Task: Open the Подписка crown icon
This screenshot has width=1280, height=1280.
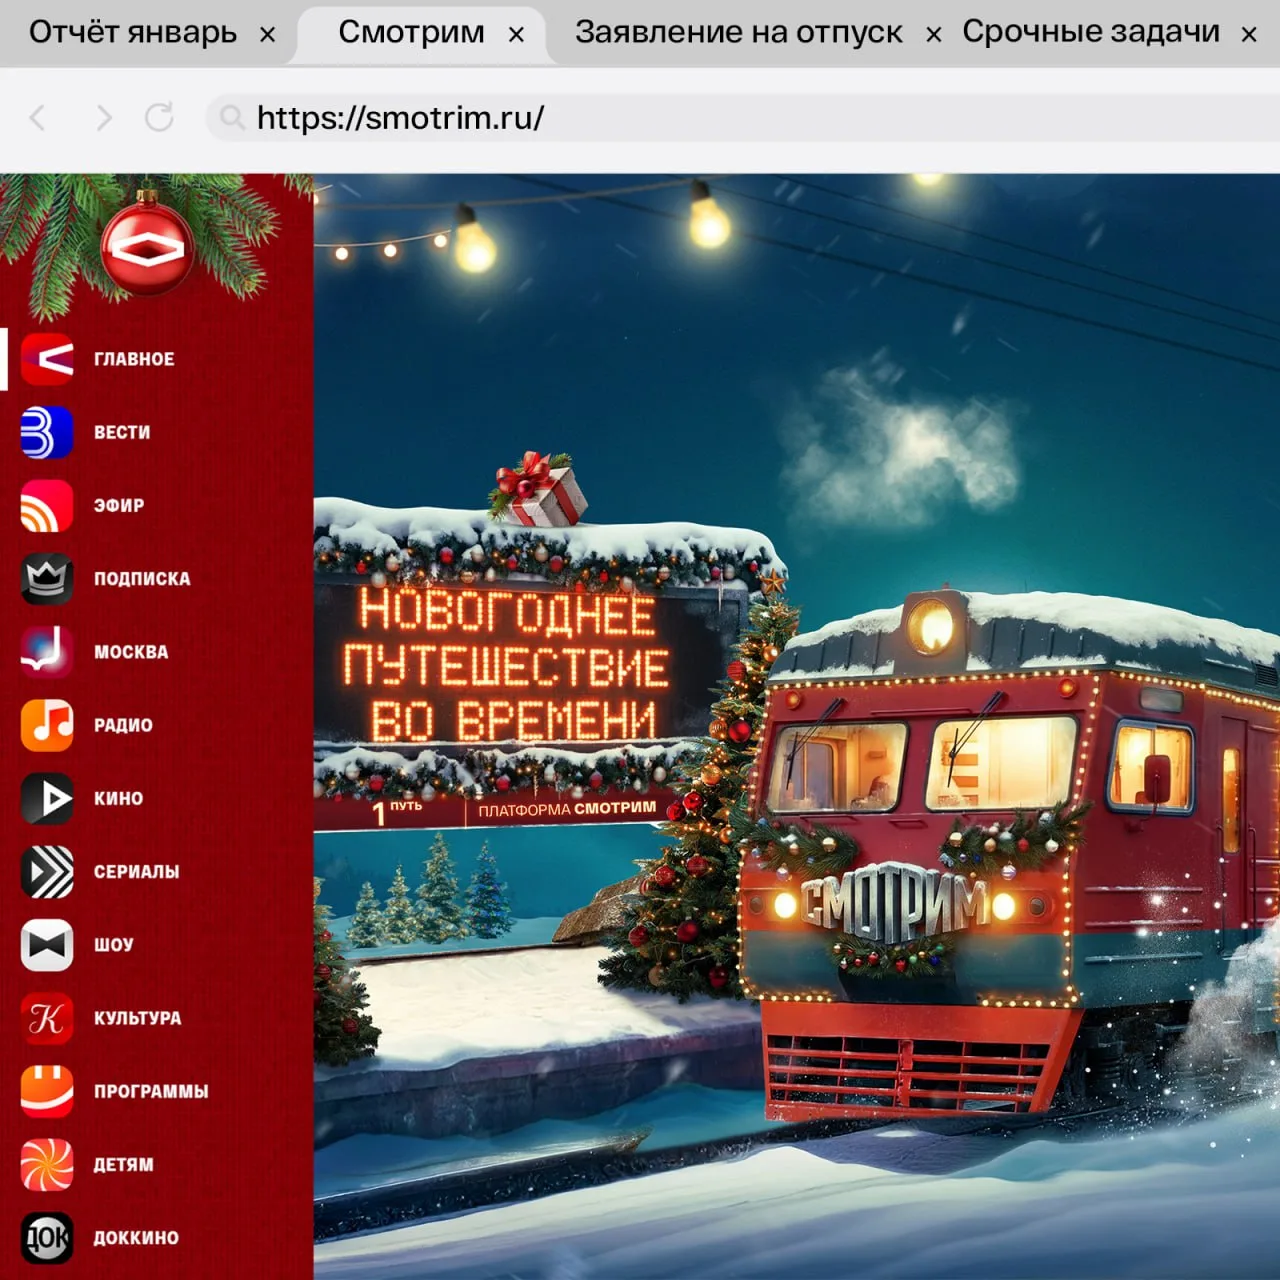Action: pyautogui.click(x=47, y=578)
